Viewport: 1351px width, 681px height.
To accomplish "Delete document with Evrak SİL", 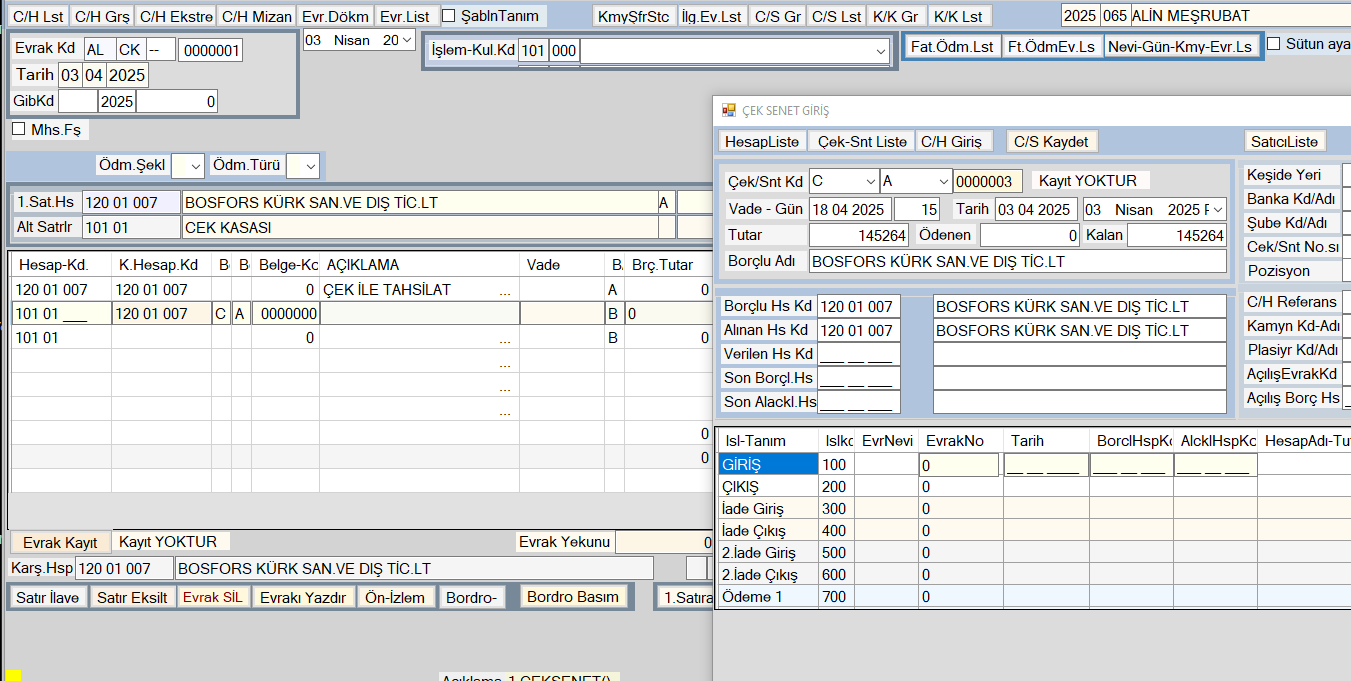I will point(212,597).
